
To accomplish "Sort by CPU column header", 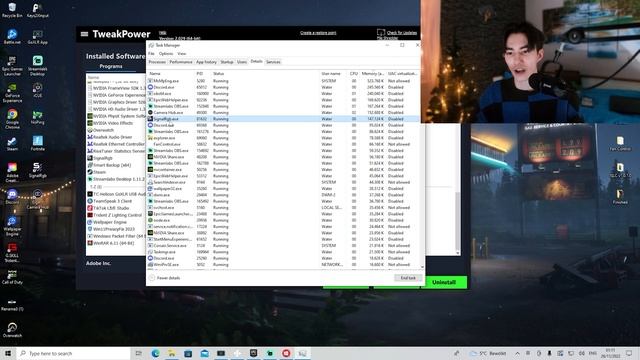I will pyautogui.click(x=353, y=73).
